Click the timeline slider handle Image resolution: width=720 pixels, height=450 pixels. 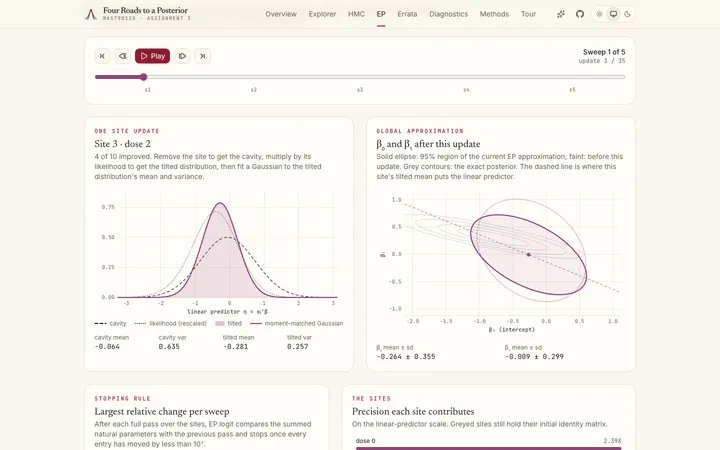click(x=144, y=77)
